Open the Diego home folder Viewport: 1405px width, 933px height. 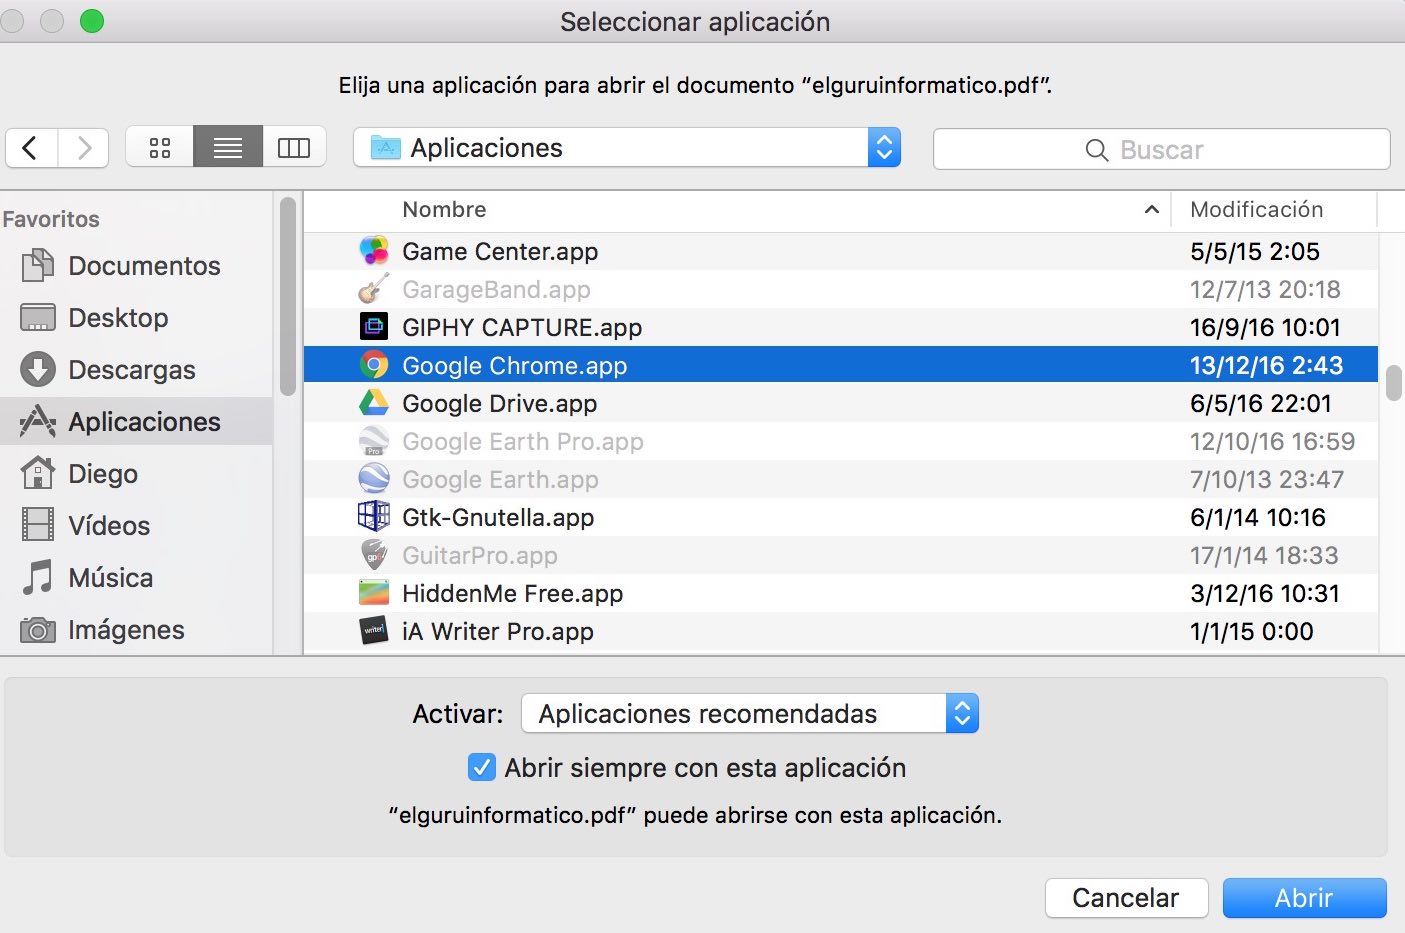point(136,473)
